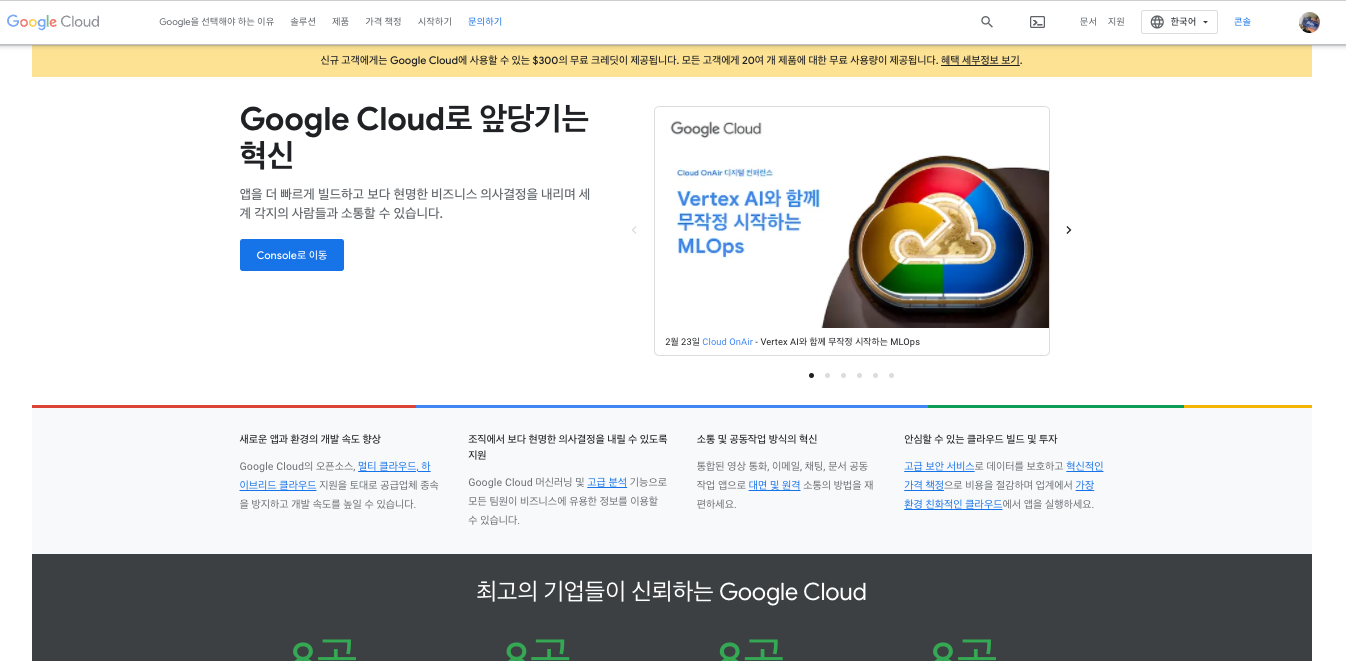Viewport: 1346px width, 661px height.
Task: Select the third carousel dot
Action: [843, 376]
